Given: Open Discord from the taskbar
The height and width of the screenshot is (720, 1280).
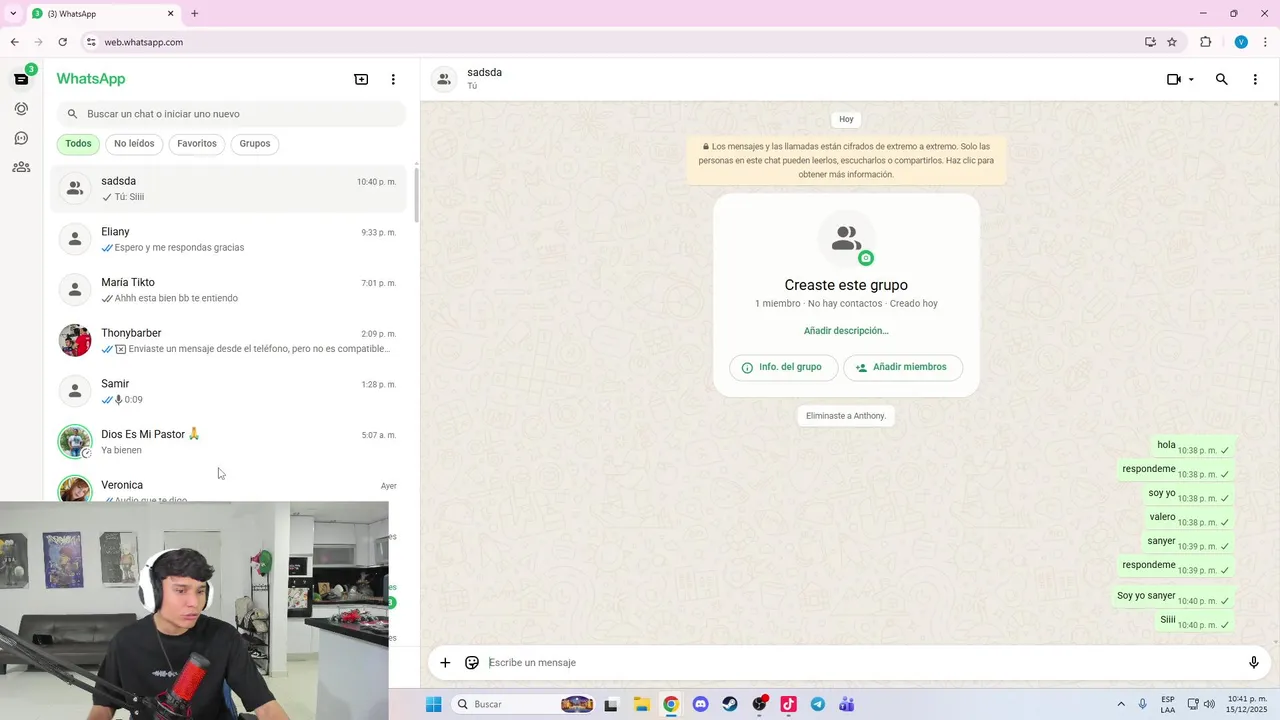Looking at the screenshot, I should pos(700,704).
